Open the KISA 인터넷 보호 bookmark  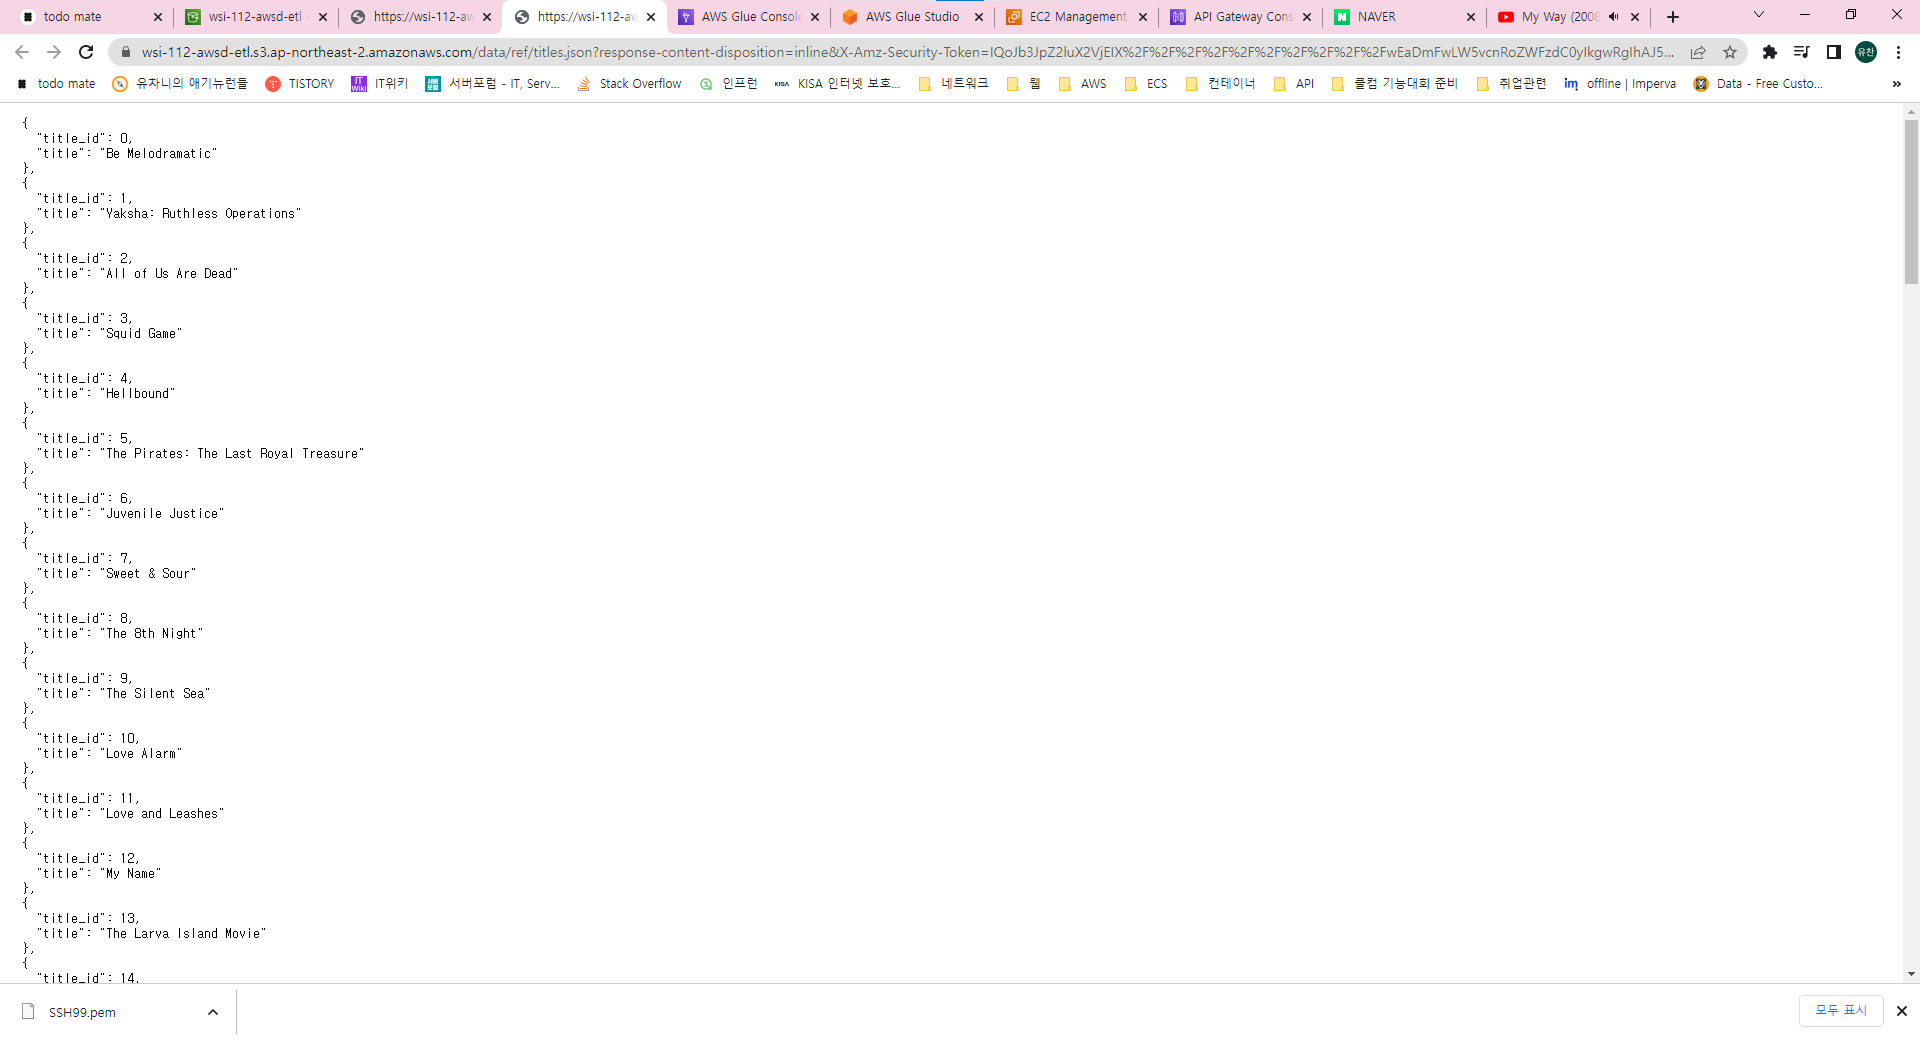tap(838, 84)
